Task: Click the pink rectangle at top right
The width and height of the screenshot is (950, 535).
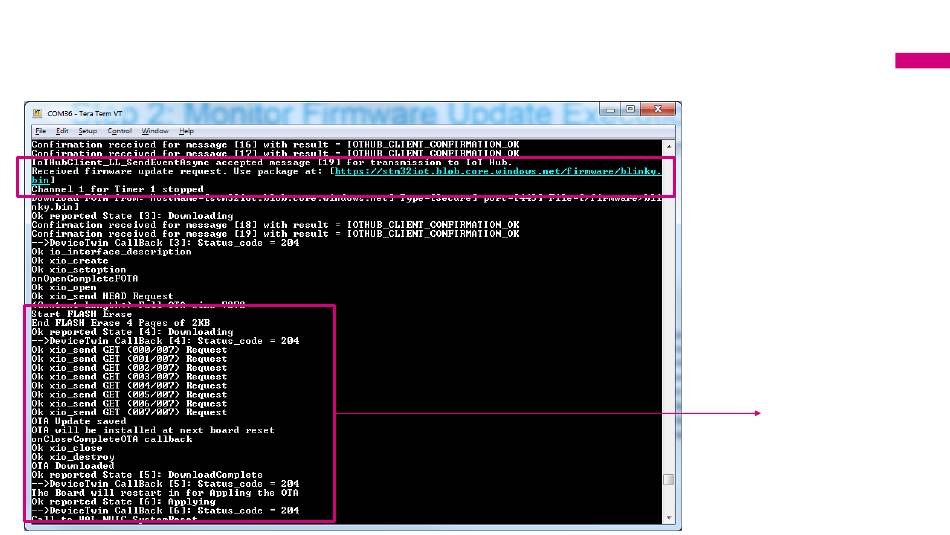Action: [x=922, y=61]
